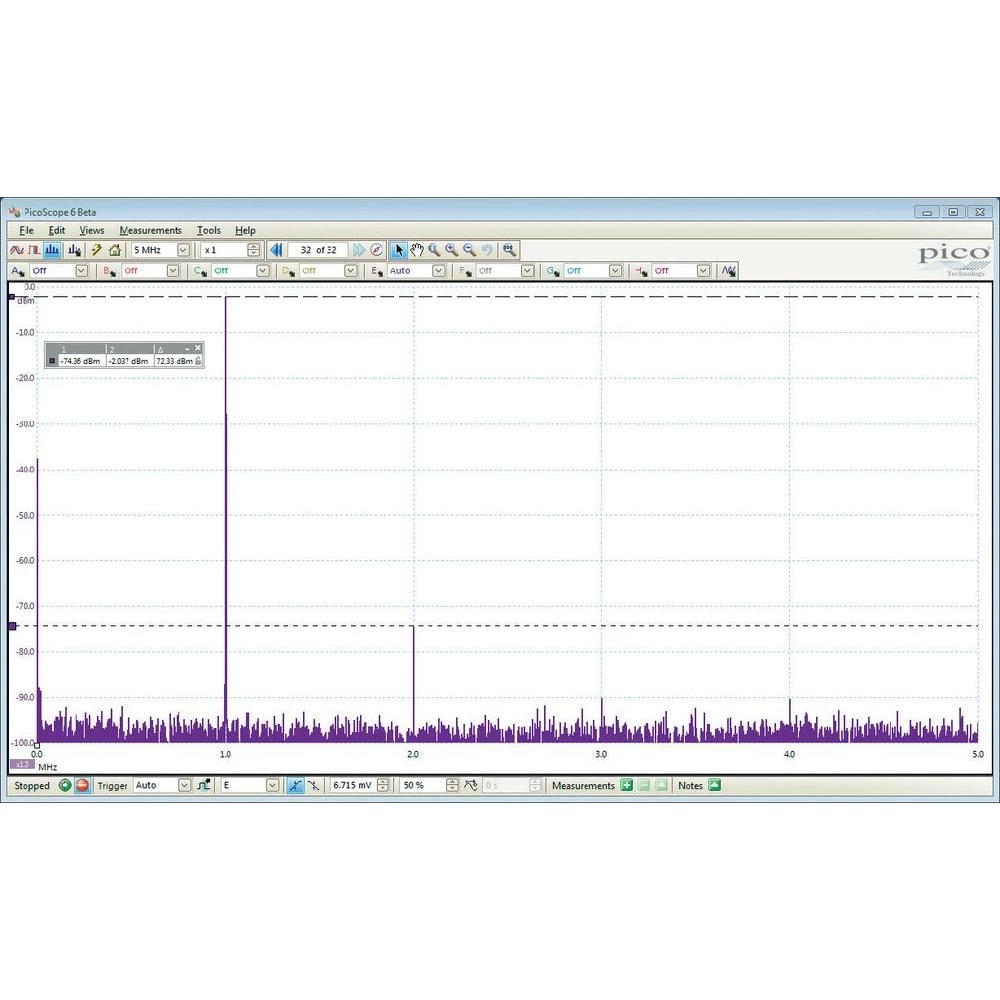Open channel A options button
The image size is (1000, 1000).
click(17, 271)
